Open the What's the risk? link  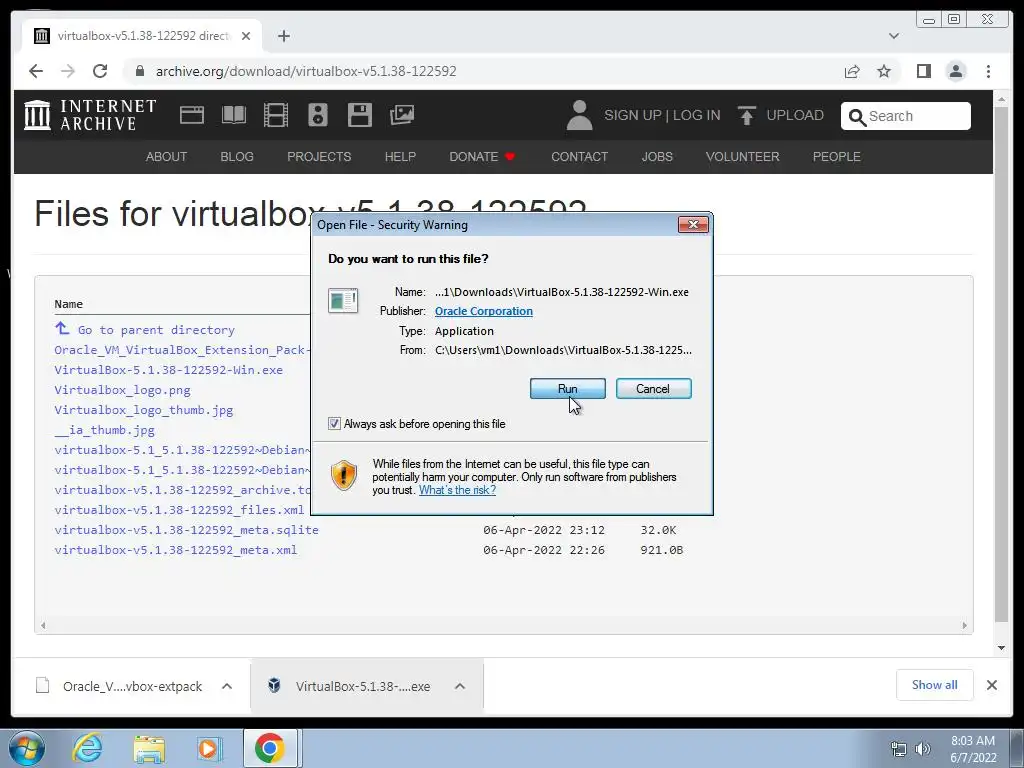457,490
